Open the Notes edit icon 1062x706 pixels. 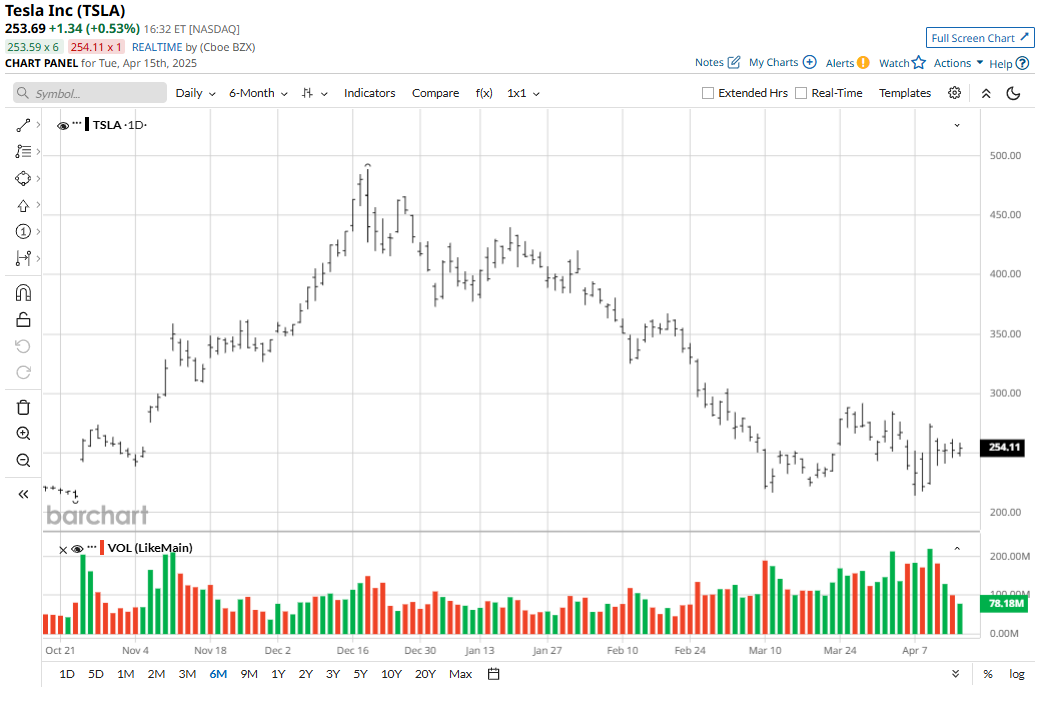[x=734, y=62]
